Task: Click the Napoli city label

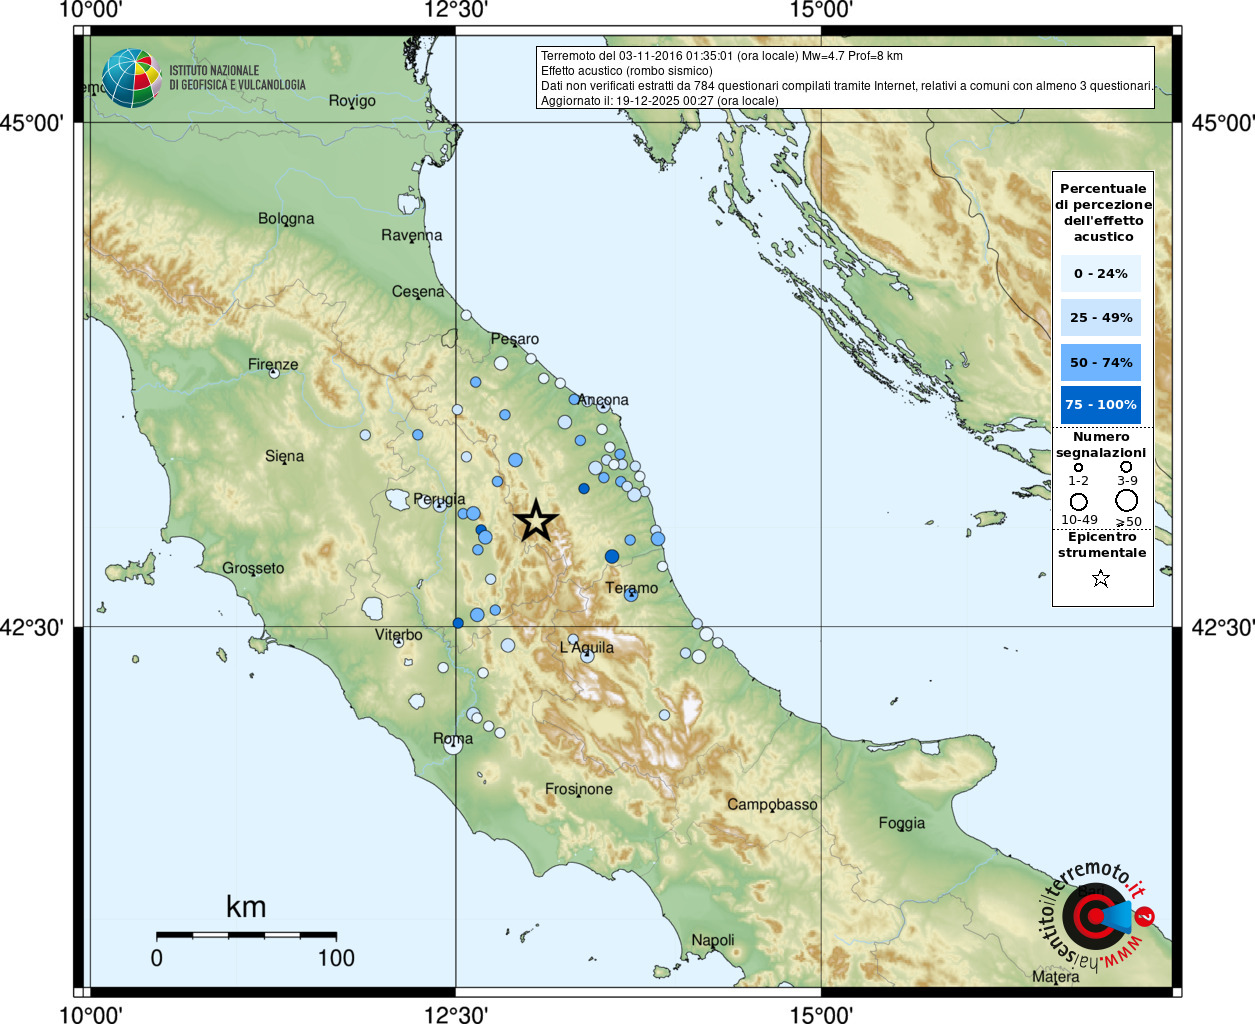Action: (x=713, y=940)
